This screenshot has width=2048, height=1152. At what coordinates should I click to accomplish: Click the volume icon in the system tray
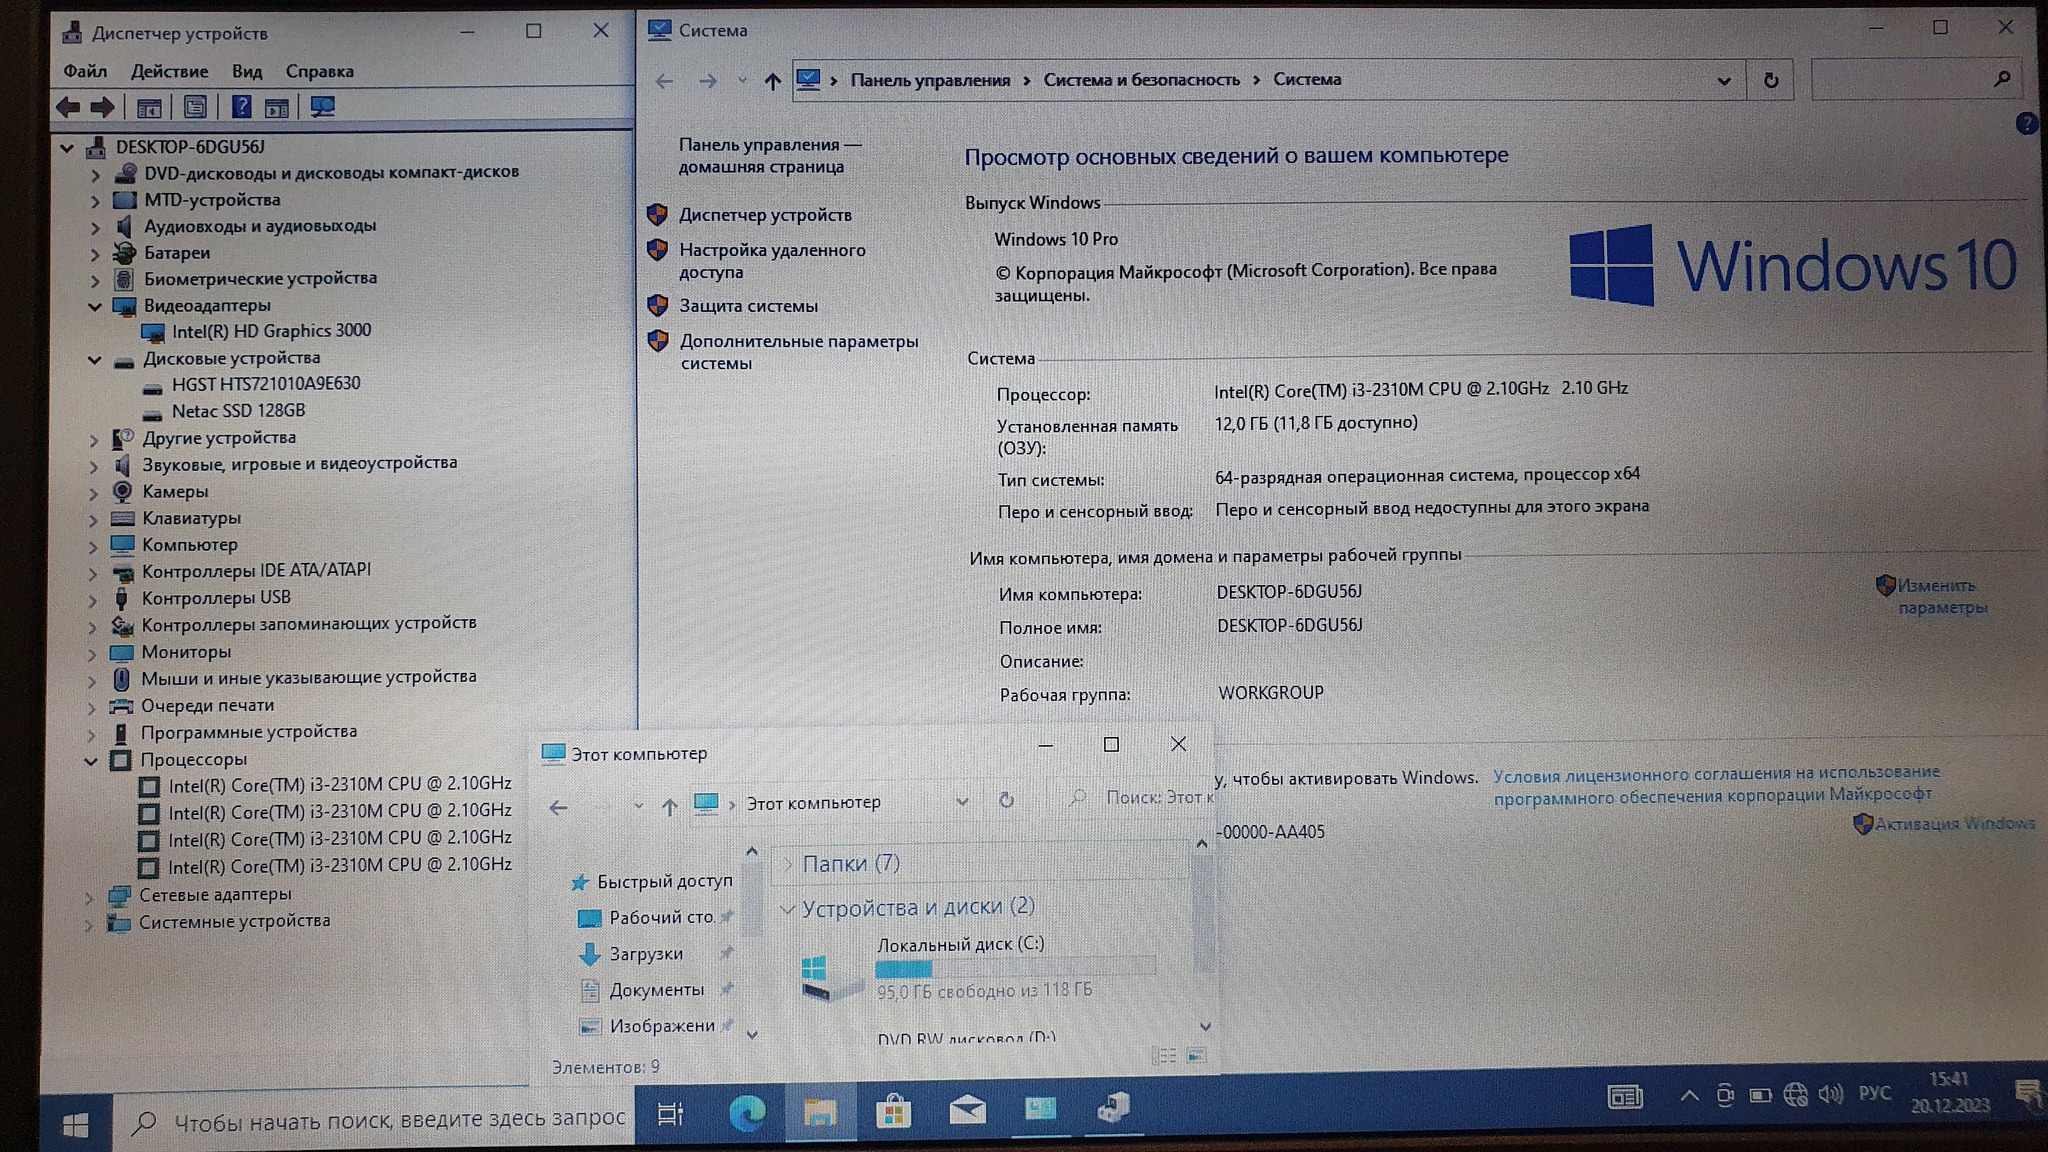coord(1830,1095)
